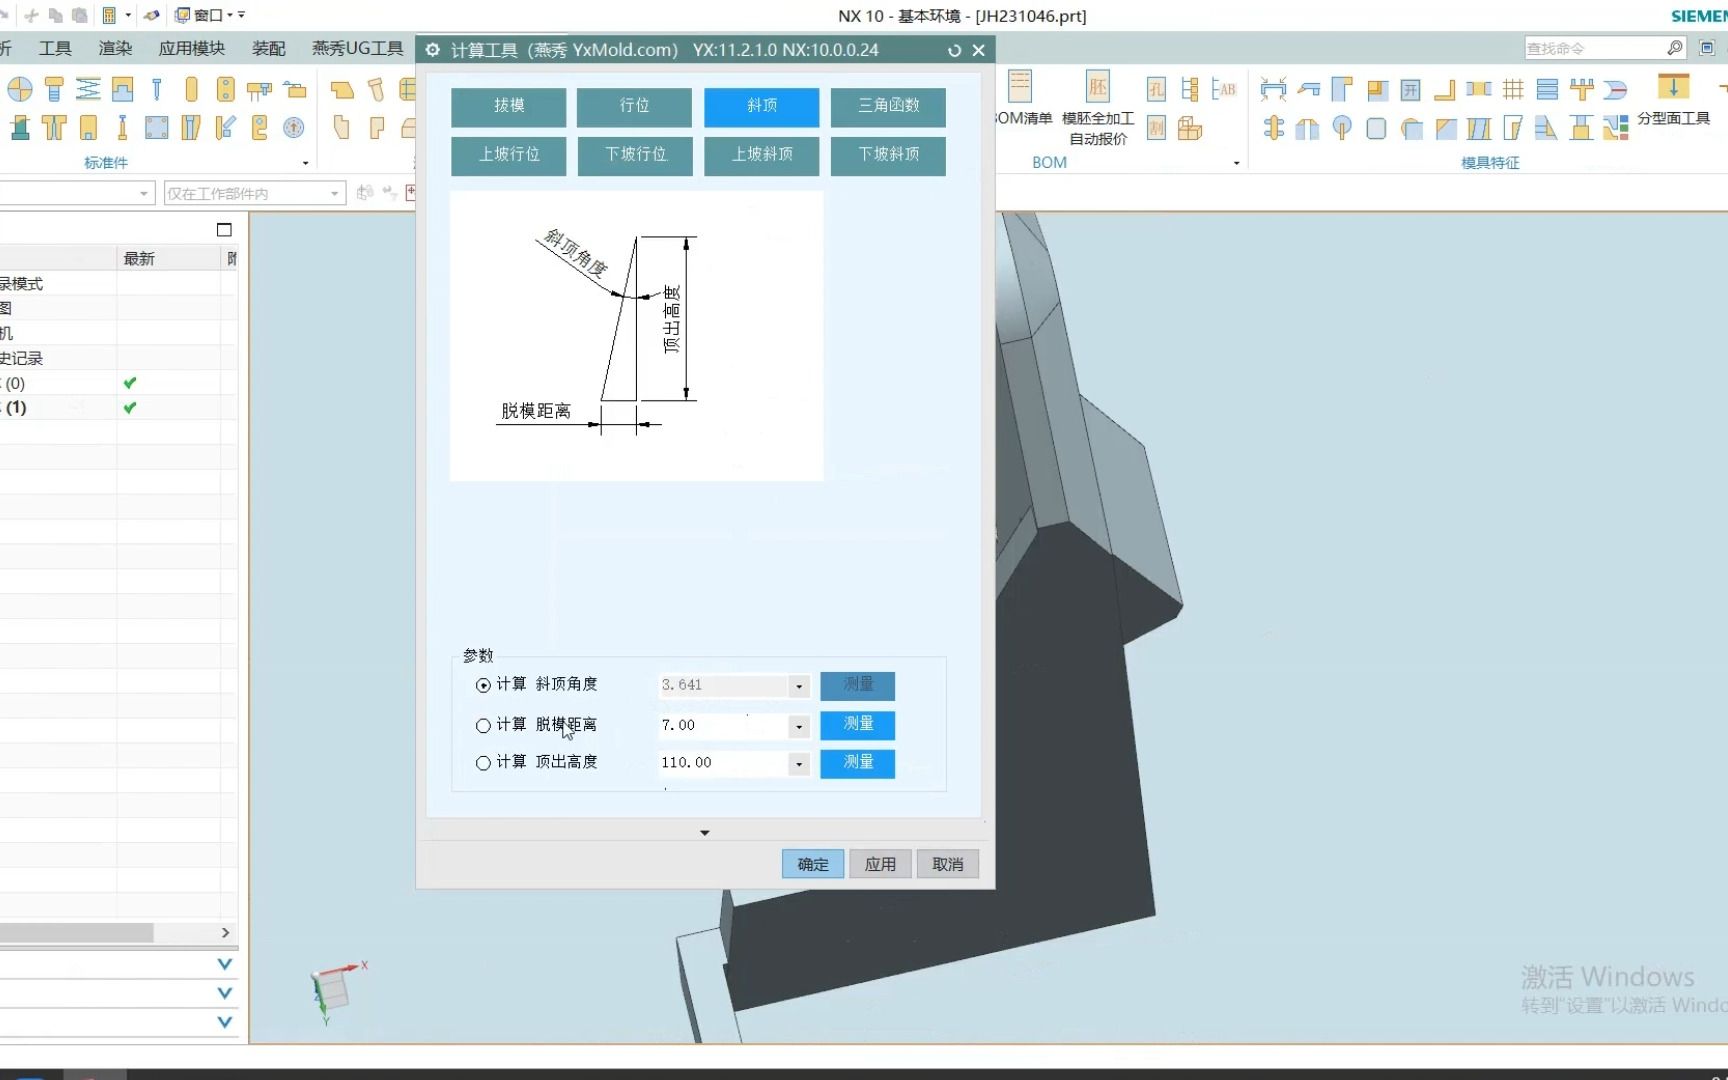Select the 计算 脱模距离 radio button
The image size is (1728, 1080).
(484, 725)
